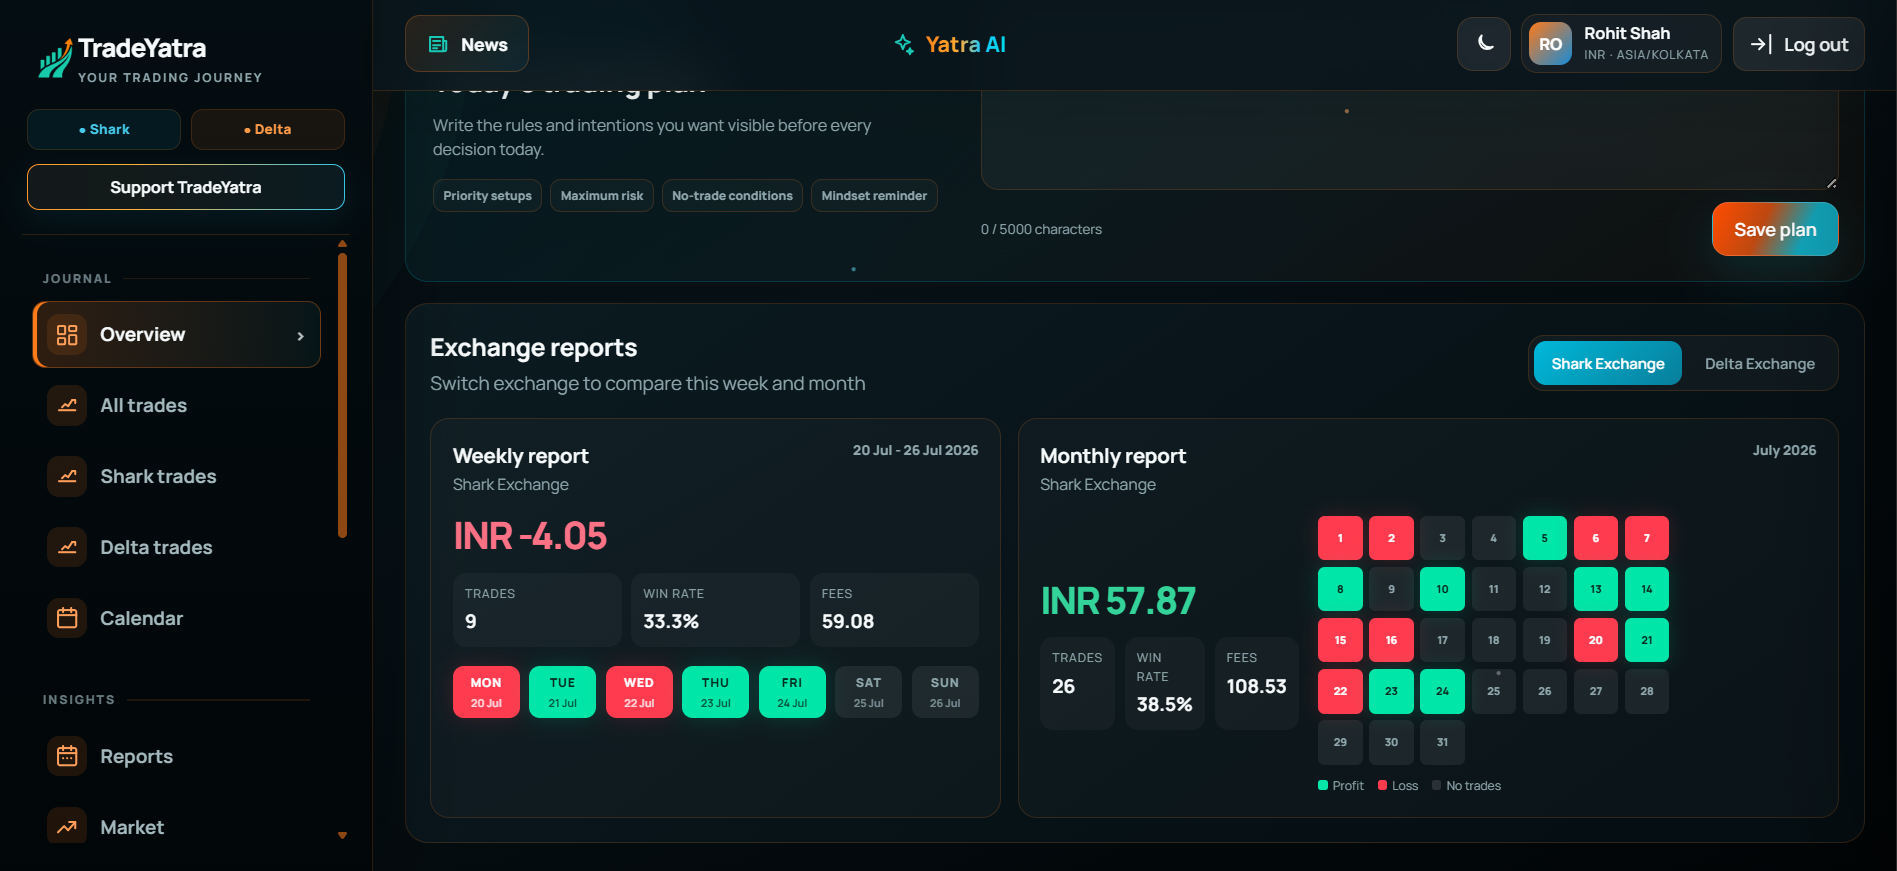The image size is (1897, 871).
Task: Open All trades page
Action: pos(143,405)
